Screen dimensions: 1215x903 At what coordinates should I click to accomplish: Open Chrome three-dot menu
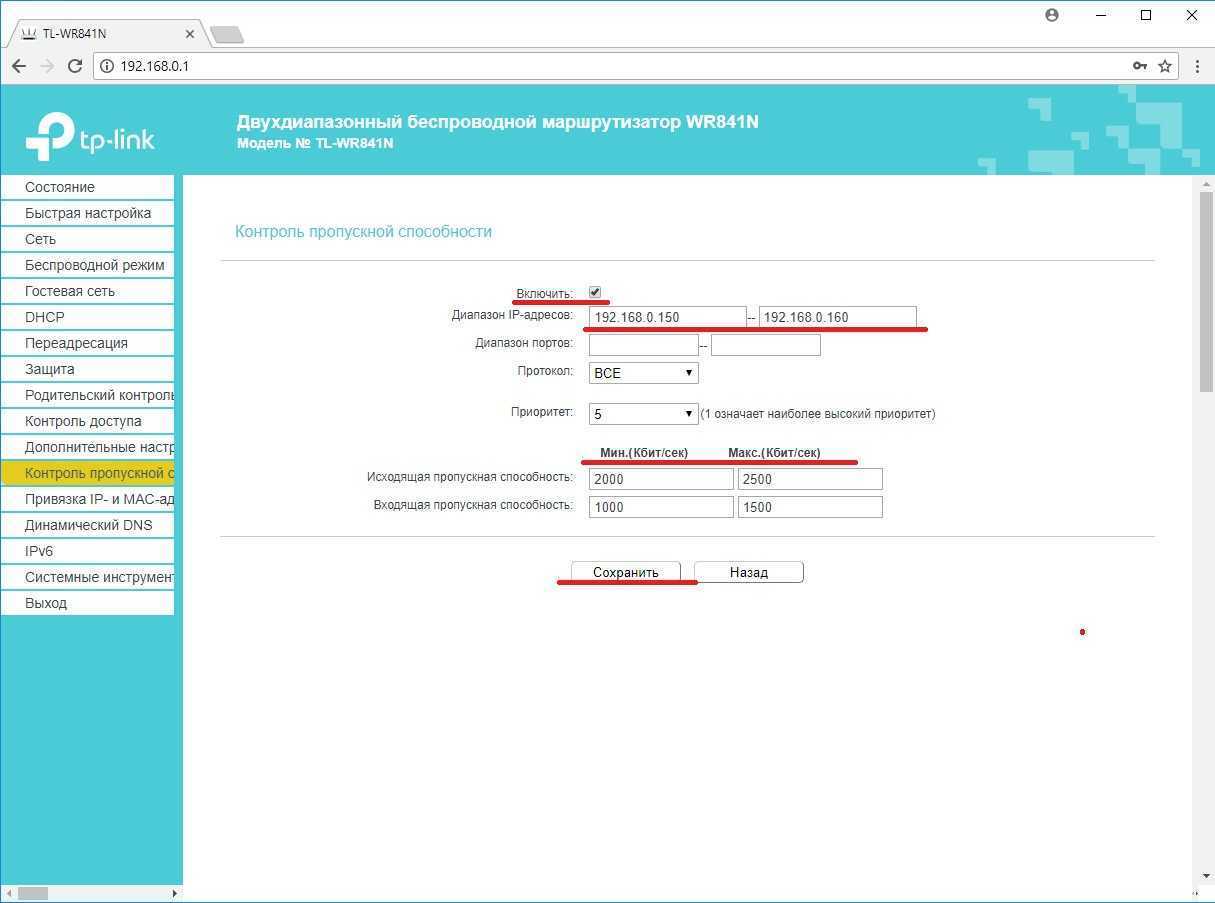click(1198, 66)
